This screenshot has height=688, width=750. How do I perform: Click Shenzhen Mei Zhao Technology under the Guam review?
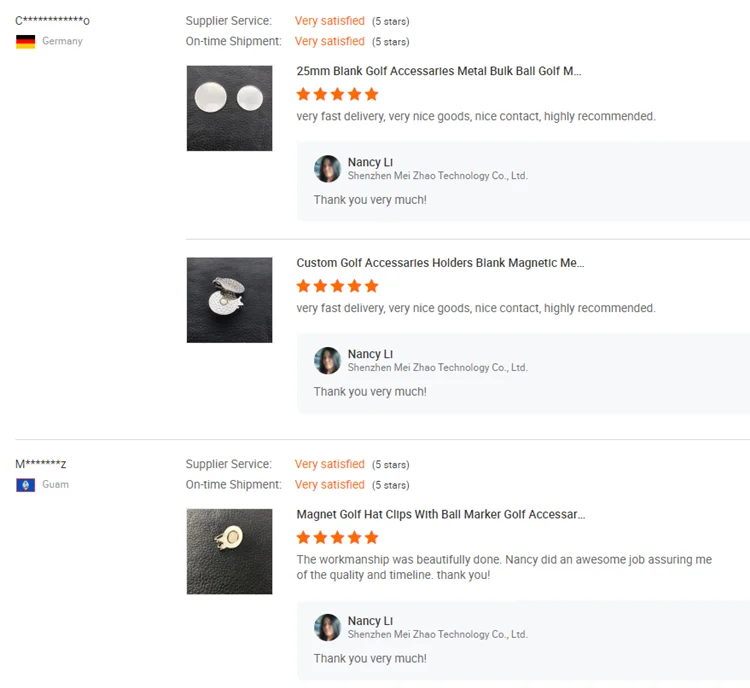pyautogui.click(x=437, y=634)
